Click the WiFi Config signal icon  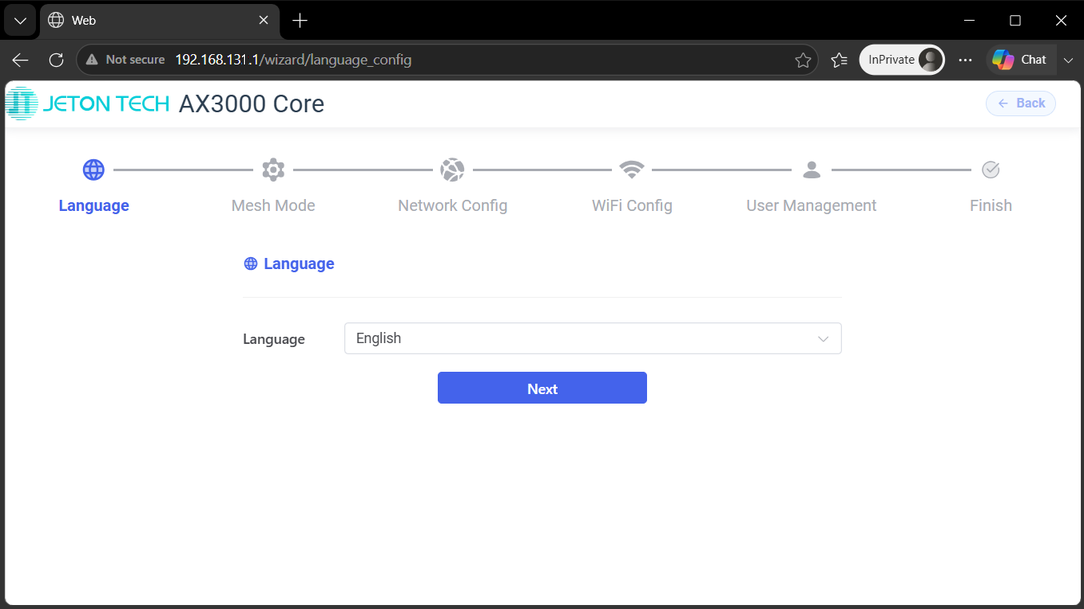point(632,169)
